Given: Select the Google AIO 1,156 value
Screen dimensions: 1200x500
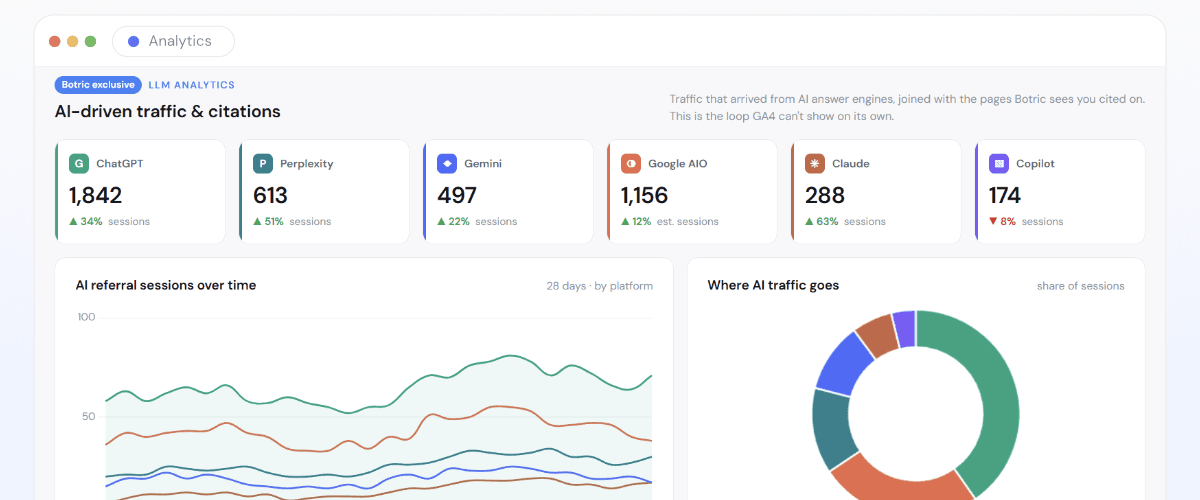Looking at the screenshot, I should click(645, 195).
